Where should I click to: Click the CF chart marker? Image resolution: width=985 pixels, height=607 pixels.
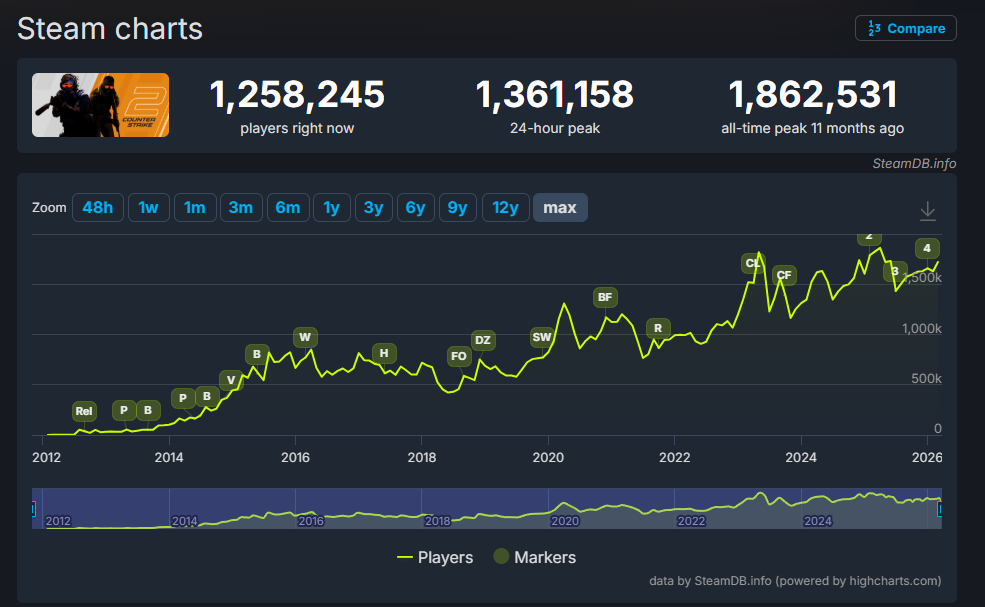(784, 275)
